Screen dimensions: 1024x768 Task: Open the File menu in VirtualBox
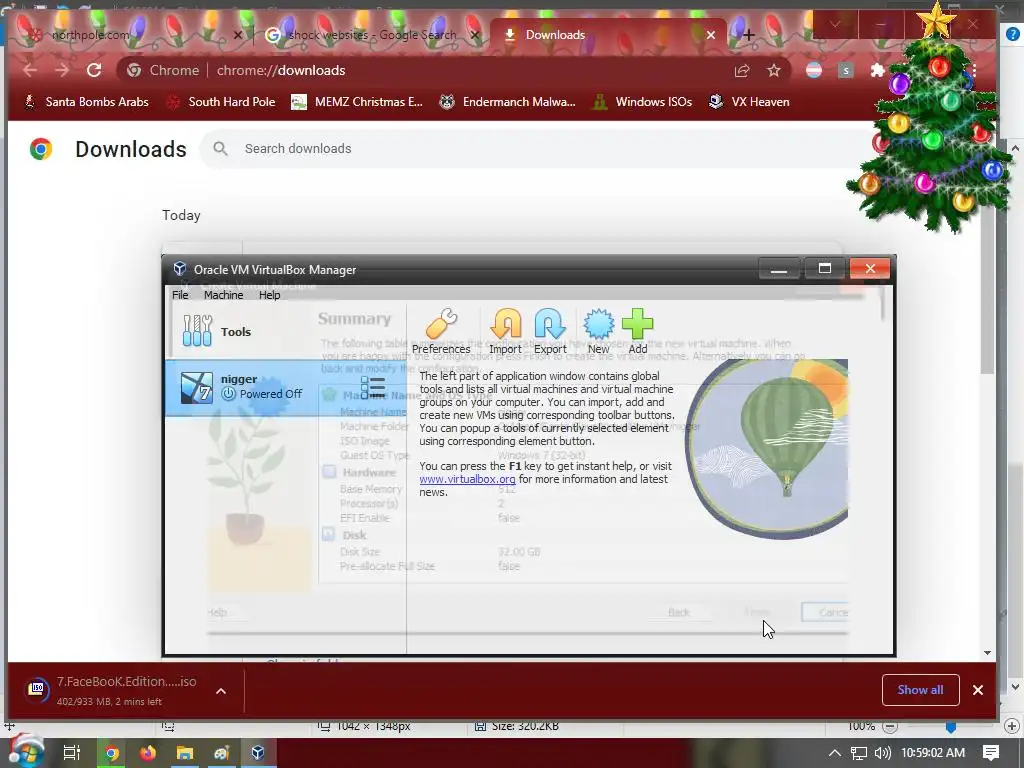[180, 295]
